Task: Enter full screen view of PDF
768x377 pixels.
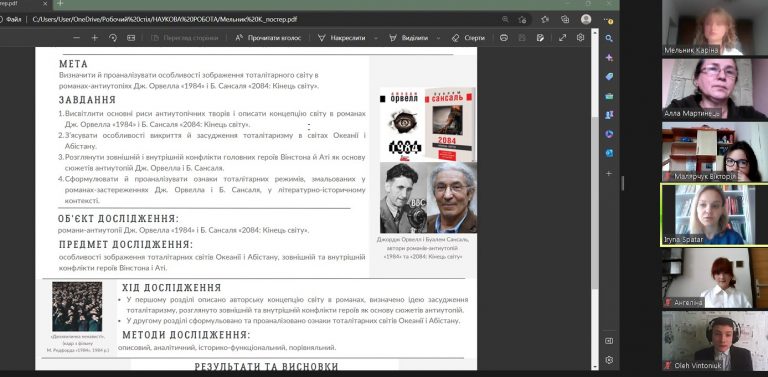Action: (562, 38)
